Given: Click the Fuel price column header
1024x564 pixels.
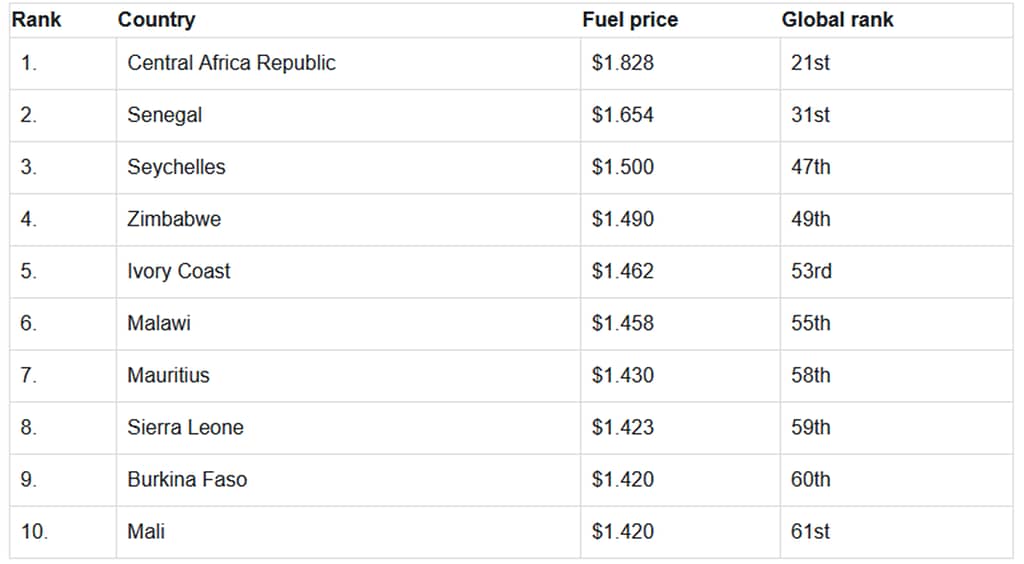Looking at the screenshot, I should click(629, 20).
